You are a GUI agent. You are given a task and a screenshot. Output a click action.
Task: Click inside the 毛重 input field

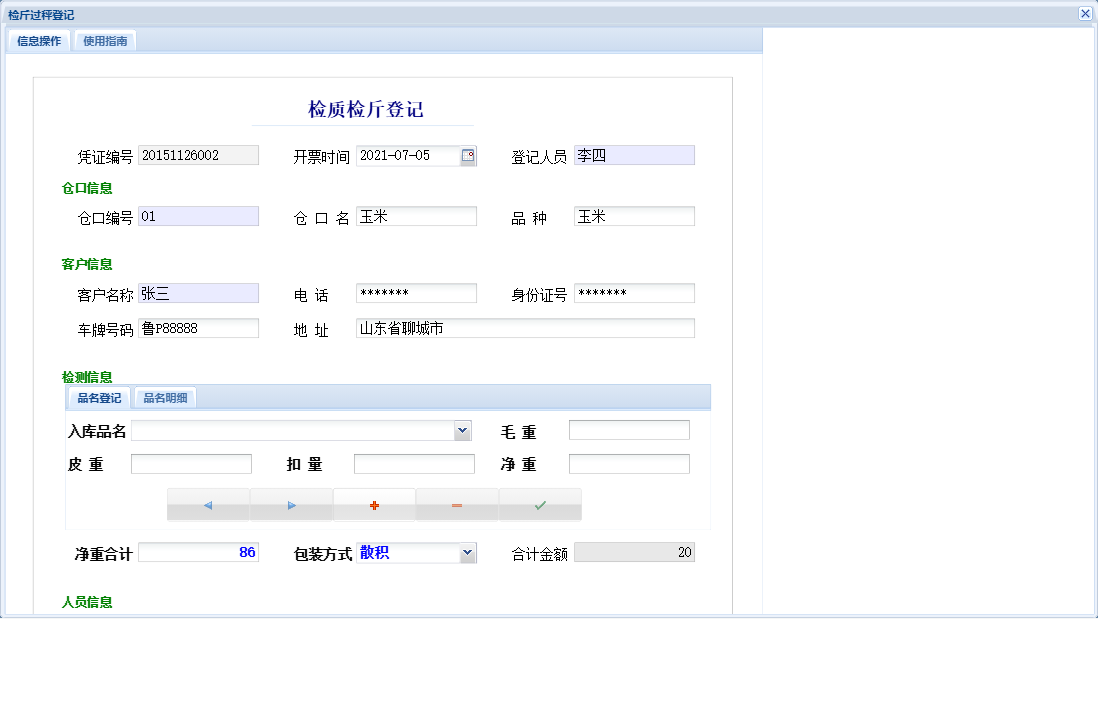tap(629, 429)
